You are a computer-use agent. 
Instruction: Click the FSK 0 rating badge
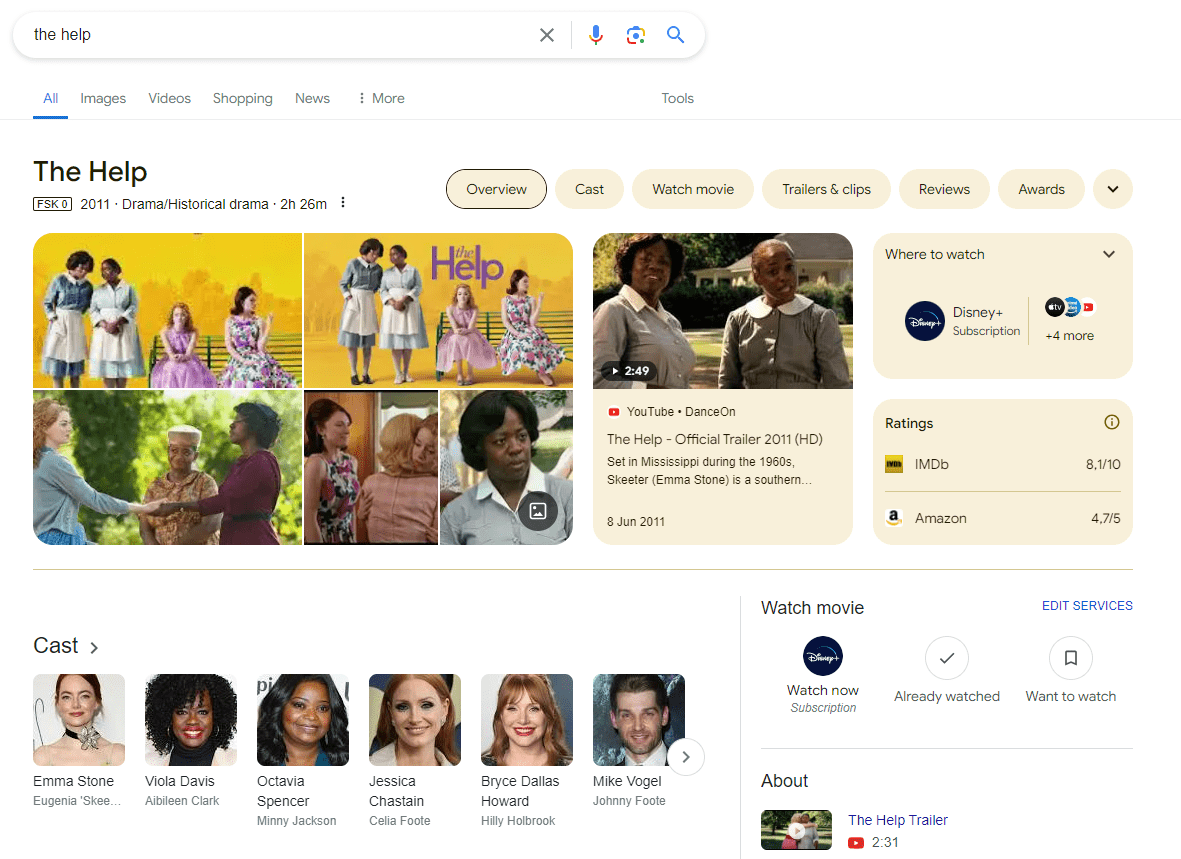coord(52,204)
